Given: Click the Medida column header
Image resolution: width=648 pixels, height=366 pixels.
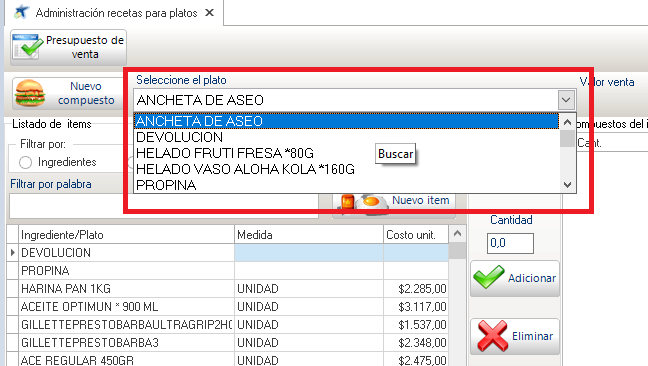Looking at the screenshot, I should 309,235.
